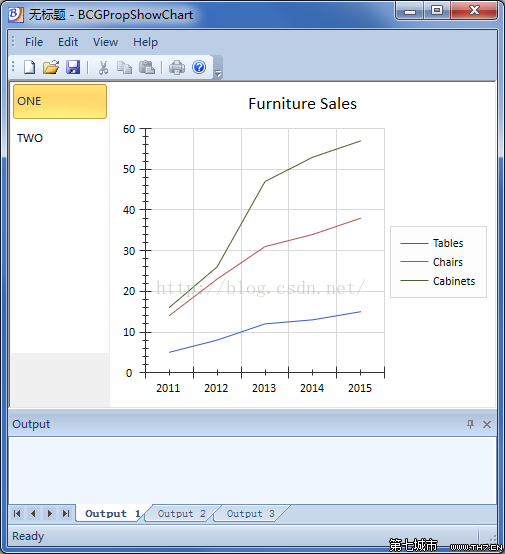Open About via the question mark icon
The image size is (505, 554).
click(x=199, y=67)
